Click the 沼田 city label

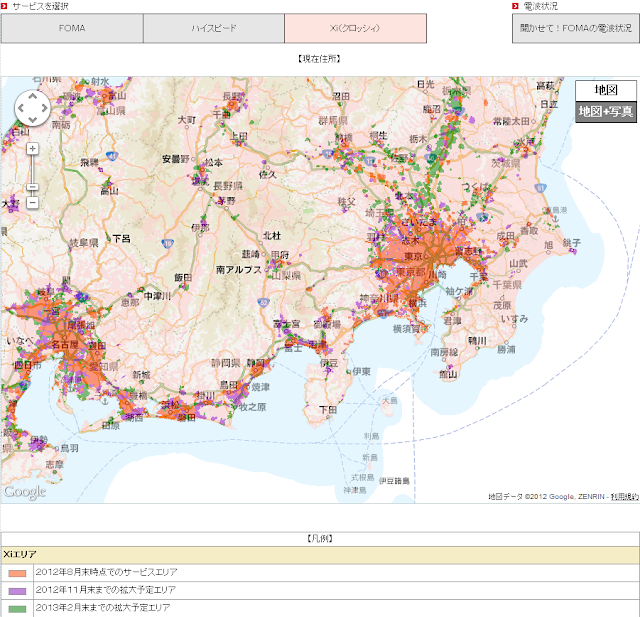[341, 96]
